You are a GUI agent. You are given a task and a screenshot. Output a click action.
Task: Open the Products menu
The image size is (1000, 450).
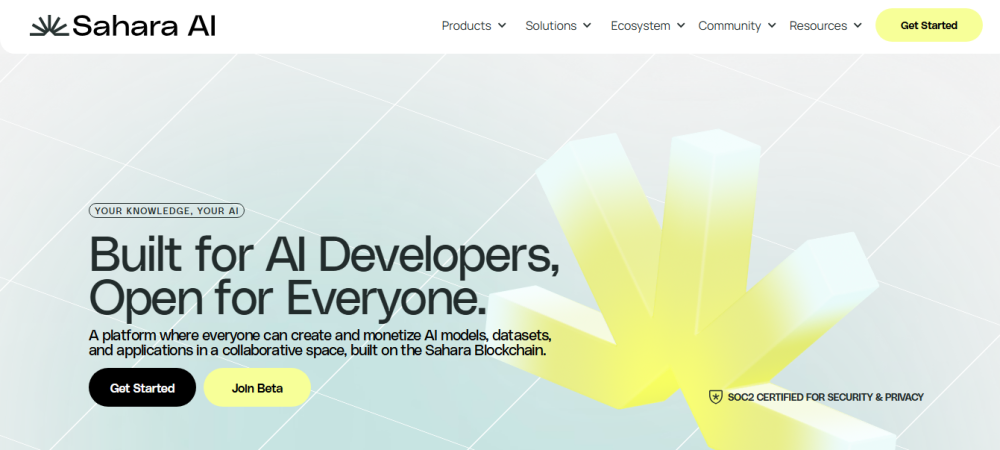[466, 25]
